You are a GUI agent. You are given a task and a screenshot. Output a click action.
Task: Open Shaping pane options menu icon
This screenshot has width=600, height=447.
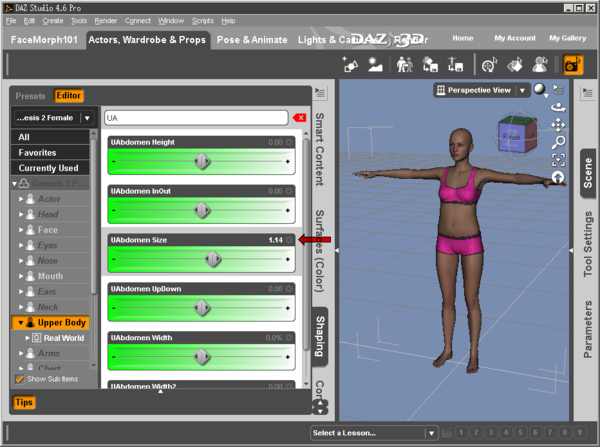[320, 92]
